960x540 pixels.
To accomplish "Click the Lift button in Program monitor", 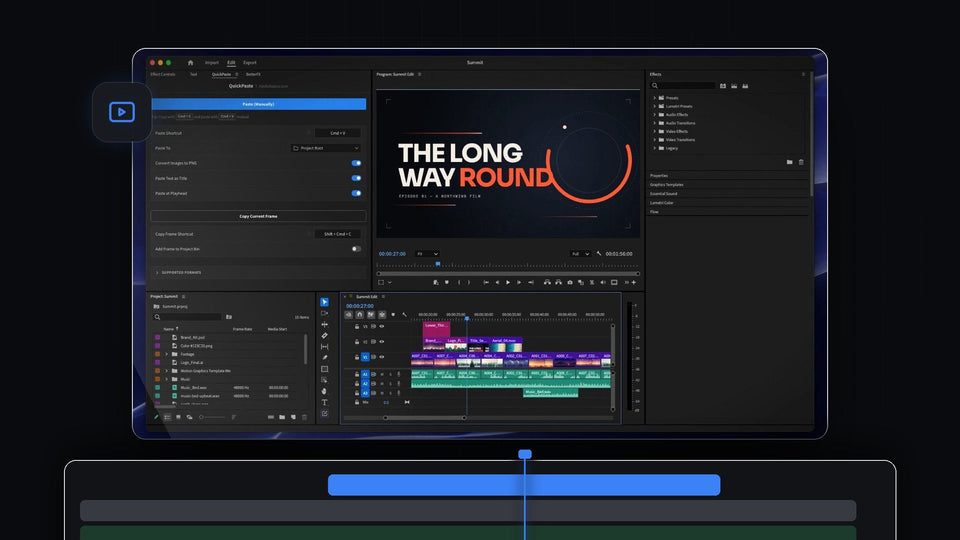I will pyautogui.click(x=547, y=282).
